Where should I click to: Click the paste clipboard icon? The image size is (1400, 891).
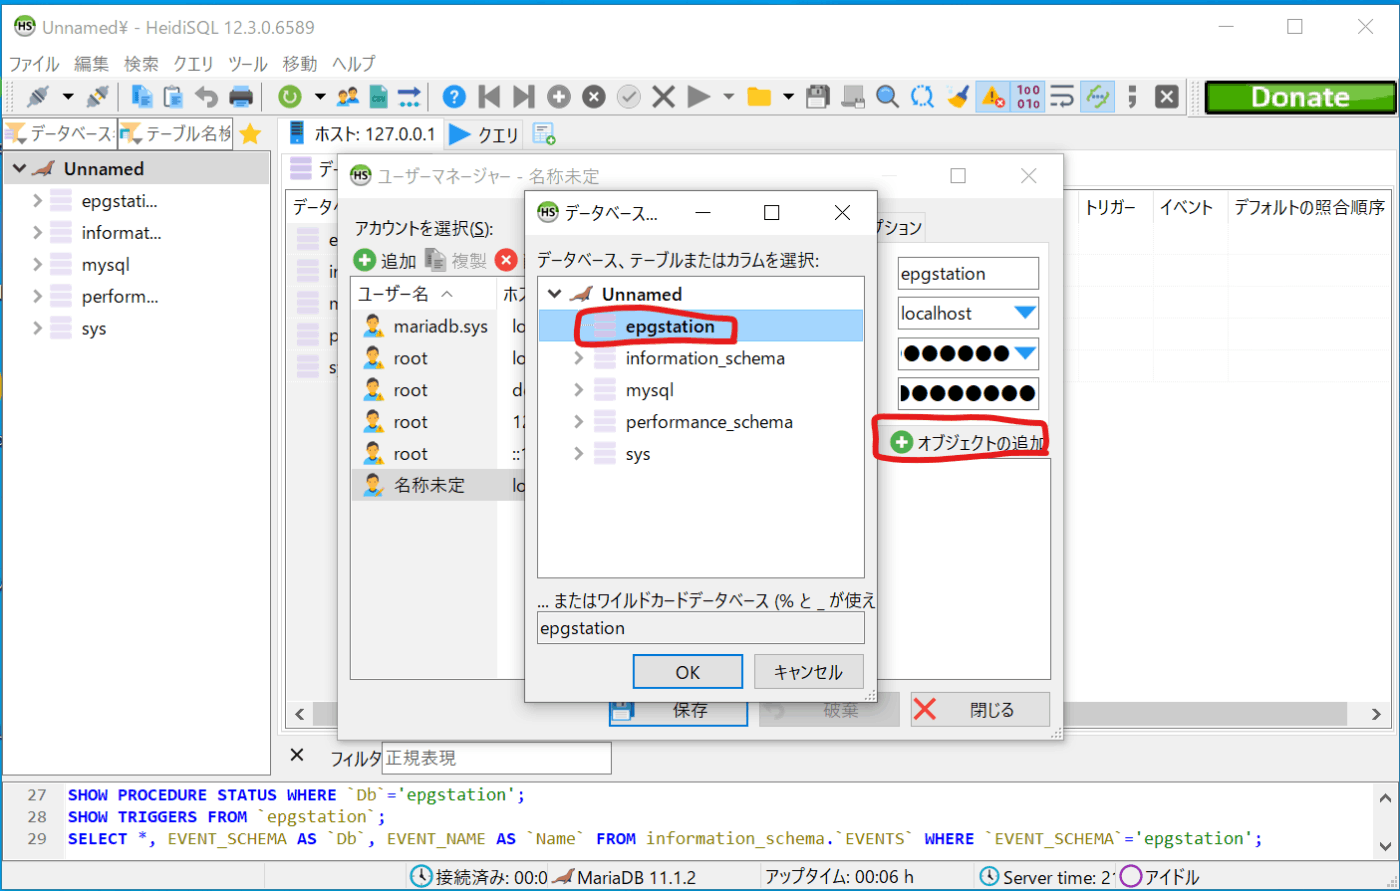tap(174, 97)
